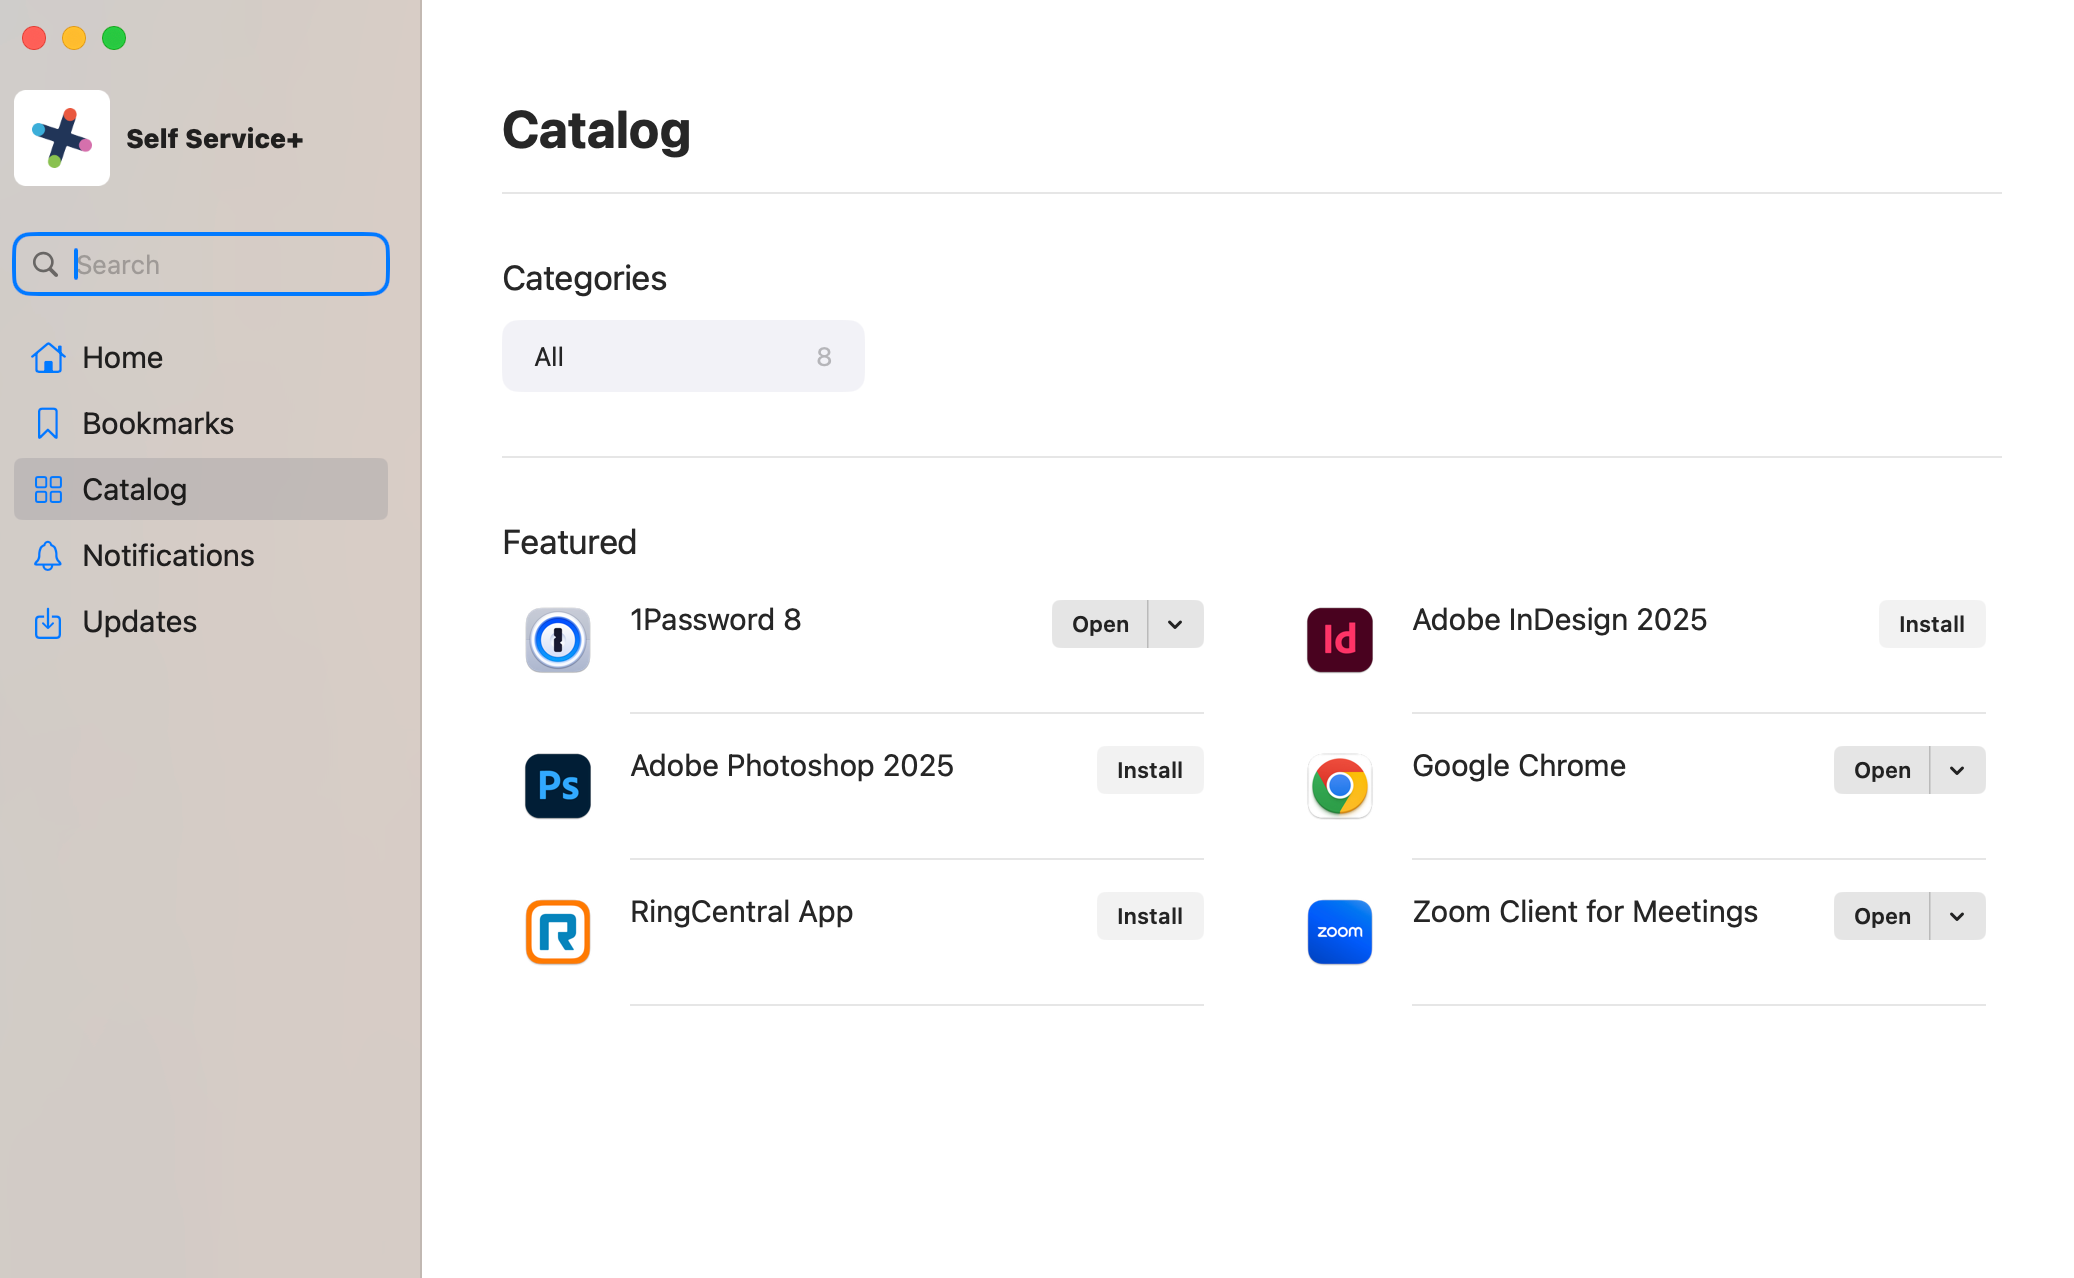Open Google Chrome with Open button

click(x=1882, y=770)
